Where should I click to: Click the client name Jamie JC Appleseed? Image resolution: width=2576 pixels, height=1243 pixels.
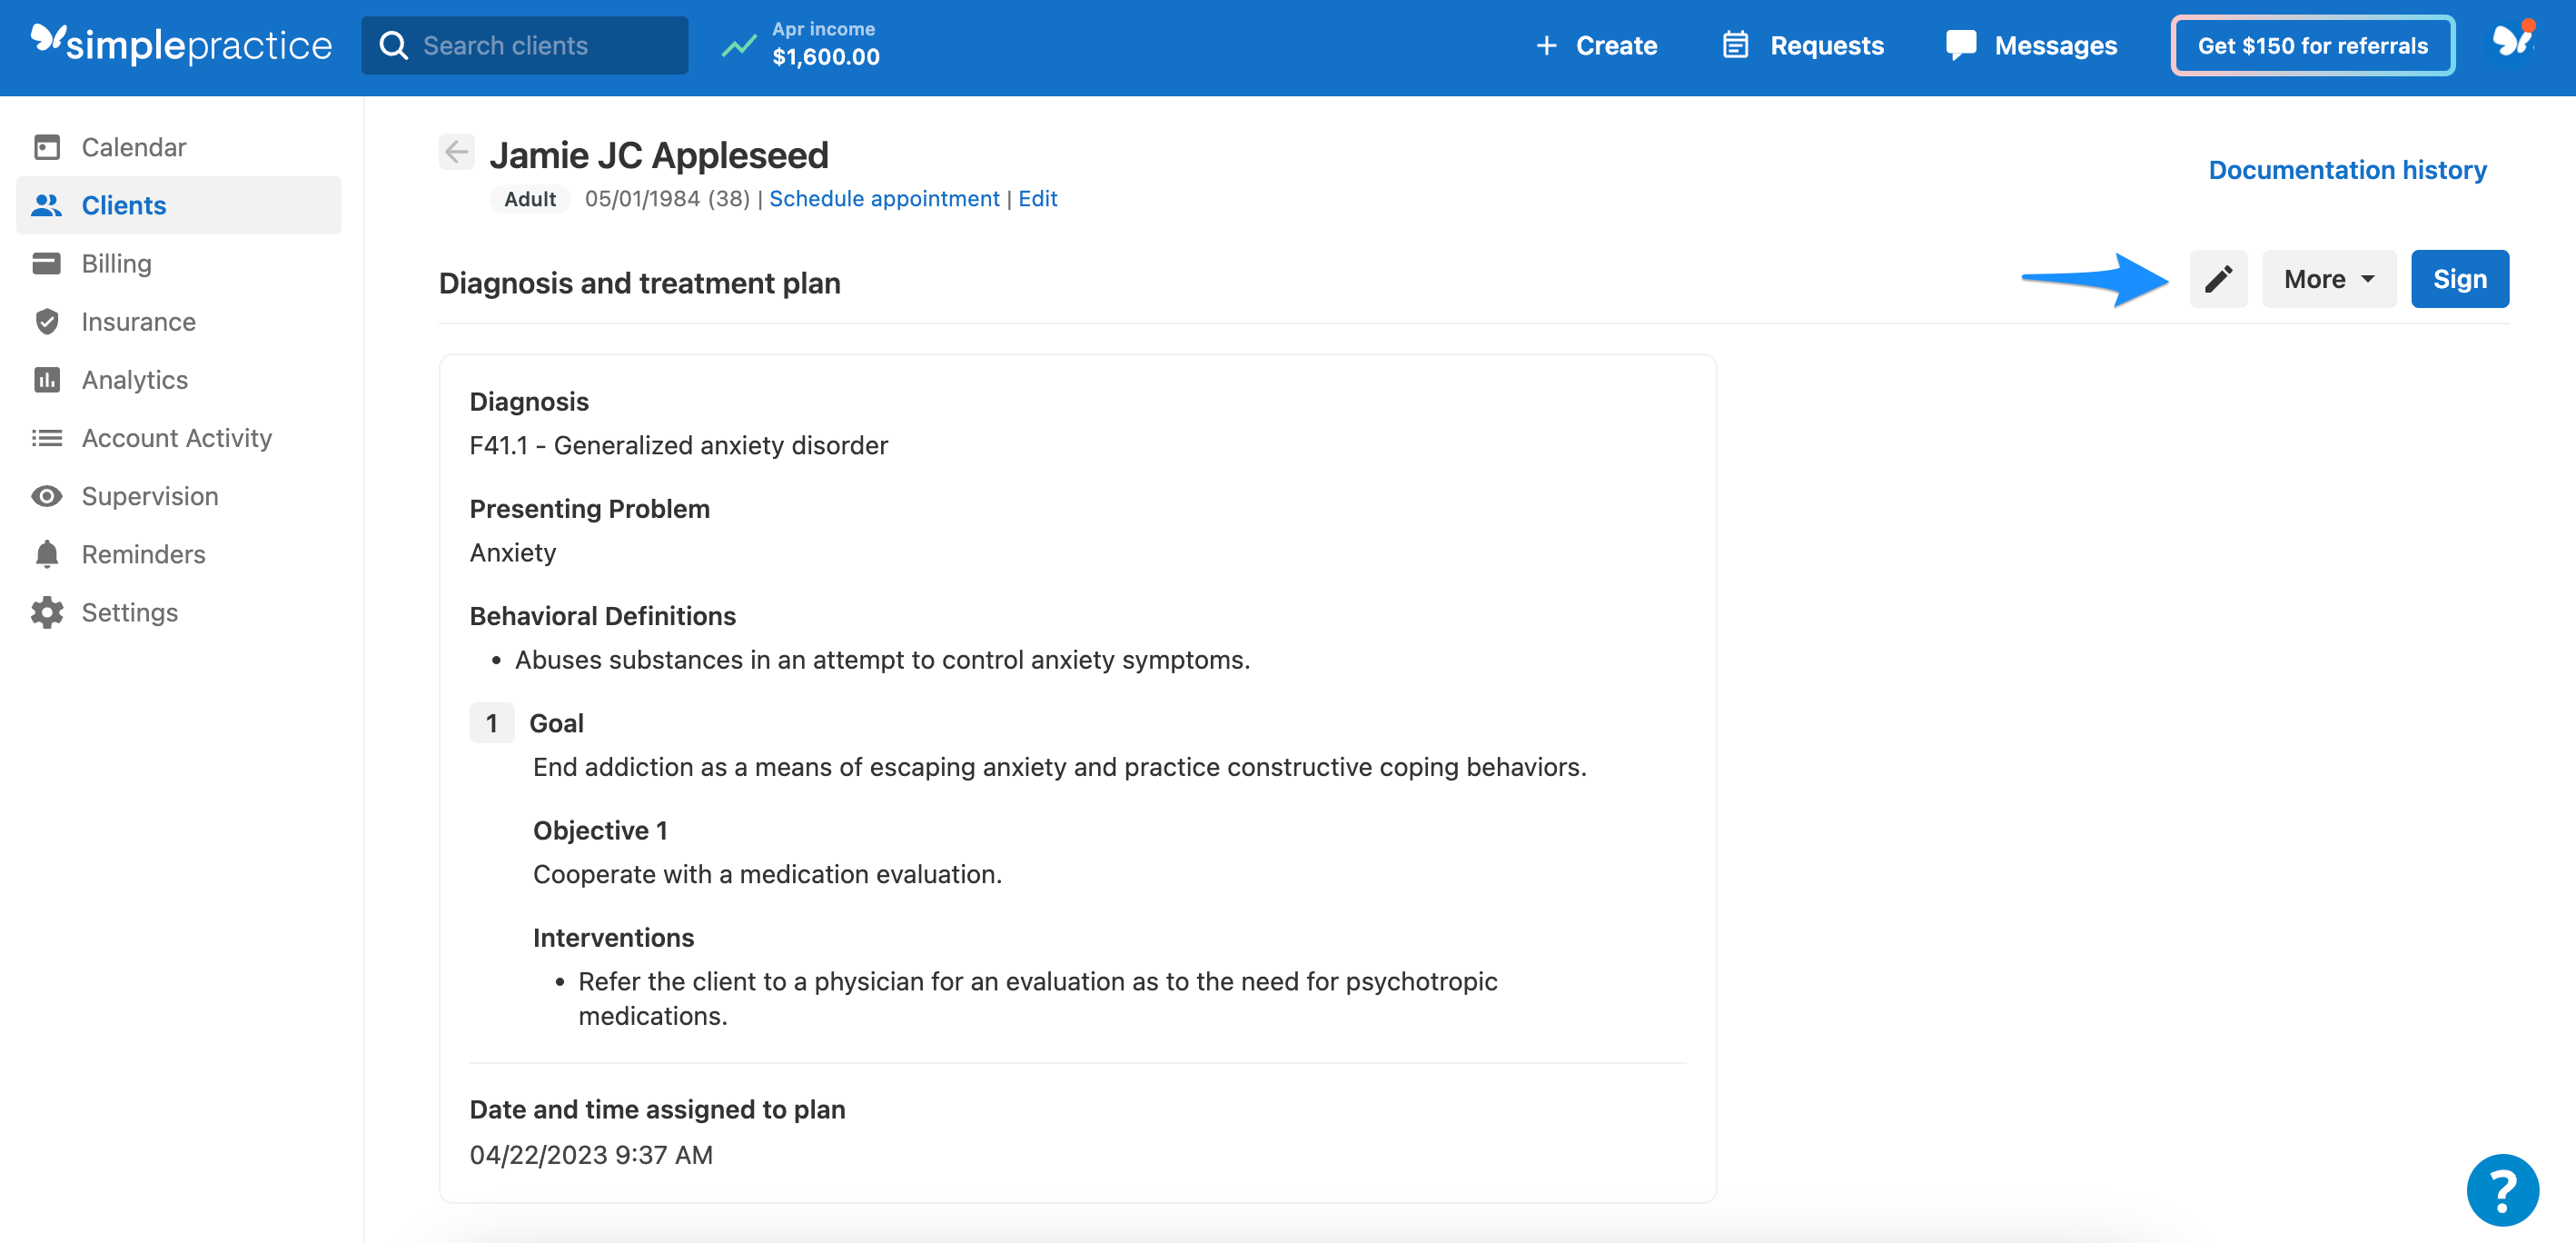tap(659, 155)
